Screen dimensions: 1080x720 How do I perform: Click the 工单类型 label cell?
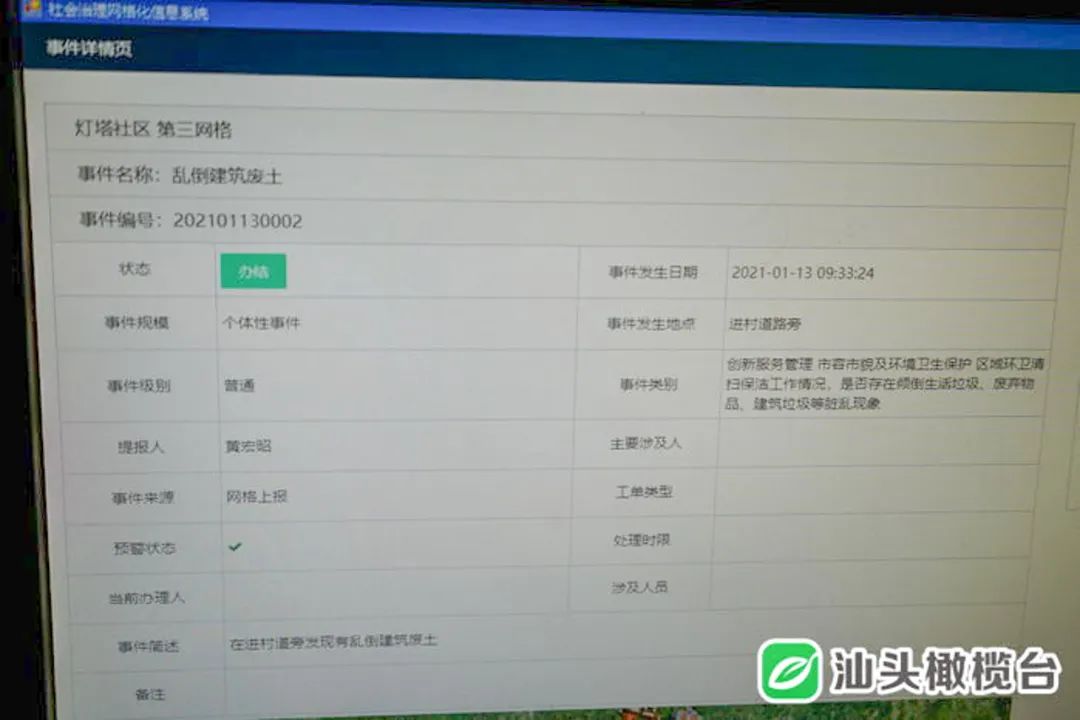click(x=644, y=492)
